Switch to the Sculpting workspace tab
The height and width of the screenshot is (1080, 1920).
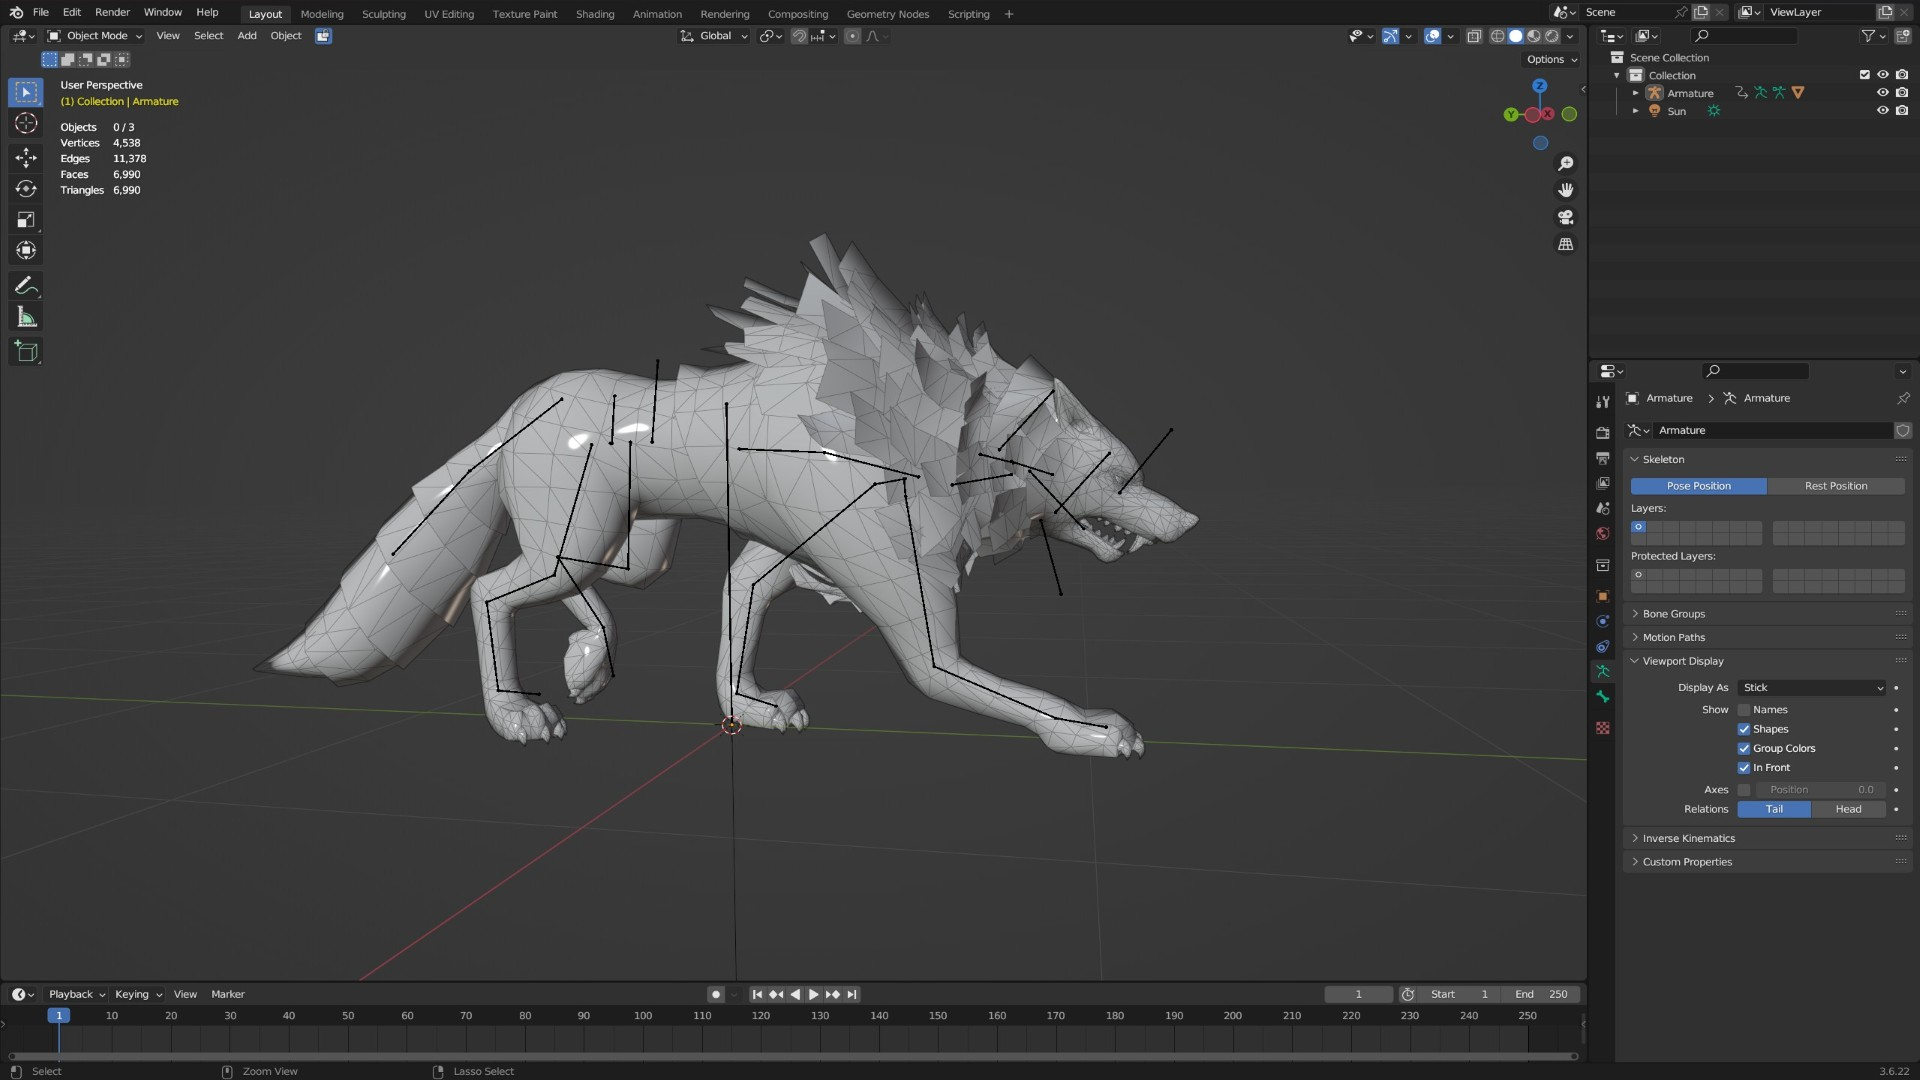[x=384, y=14]
